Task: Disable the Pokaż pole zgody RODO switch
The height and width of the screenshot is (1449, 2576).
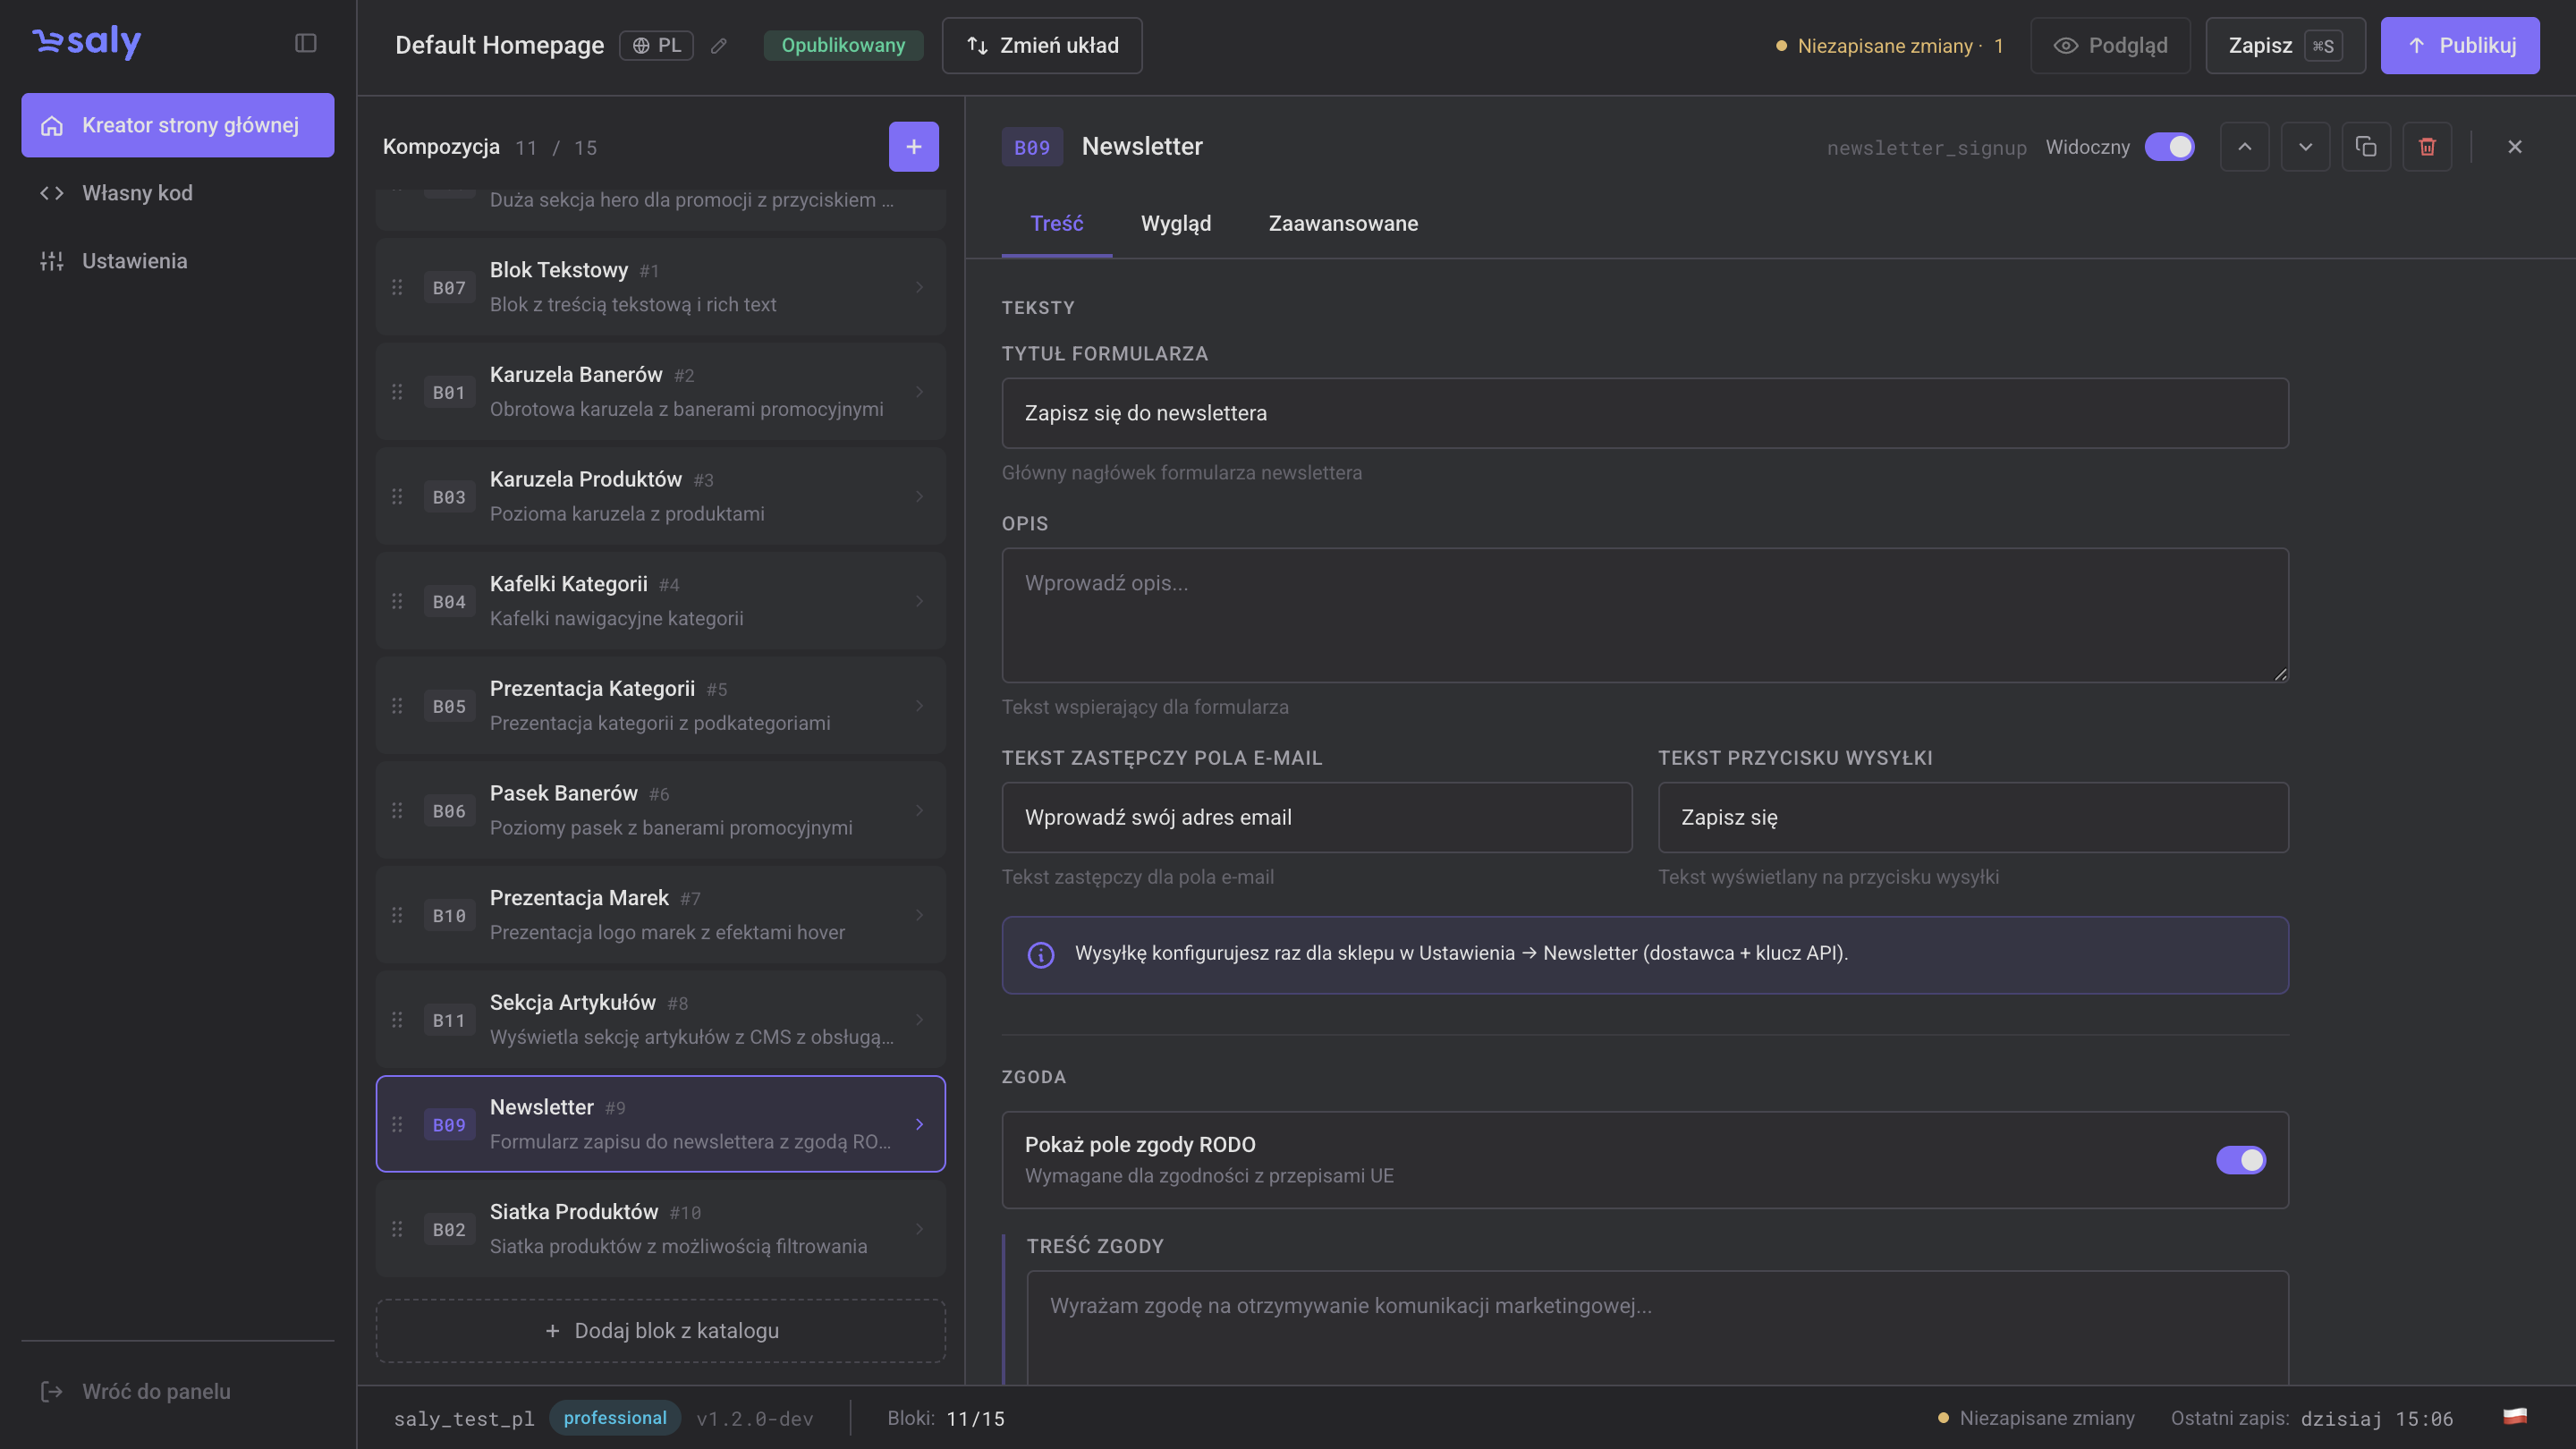Action: pyautogui.click(x=2240, y=1160)
